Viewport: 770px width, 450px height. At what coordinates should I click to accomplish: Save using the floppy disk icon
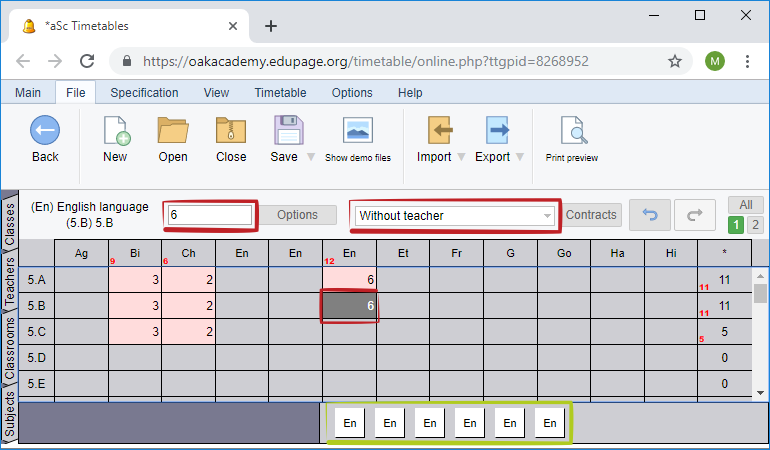(287, 131)
